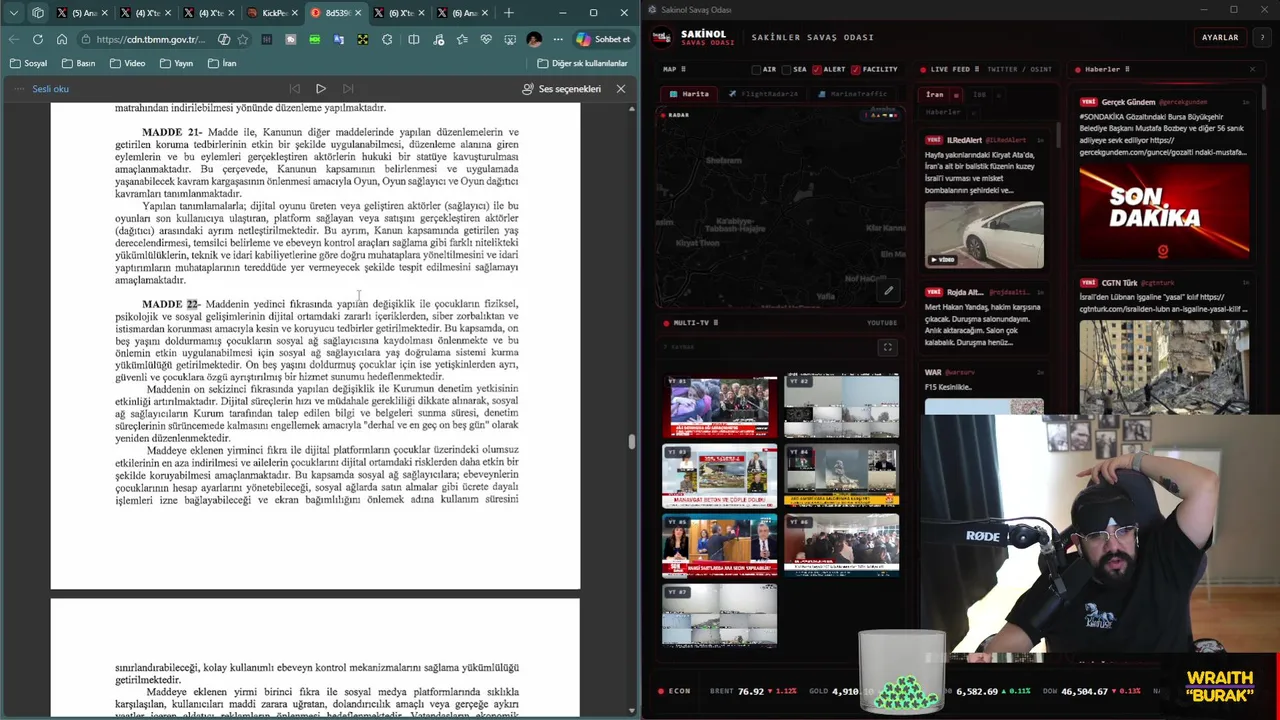Open the Yayın bookmarks folder

(x=175, y=63)
